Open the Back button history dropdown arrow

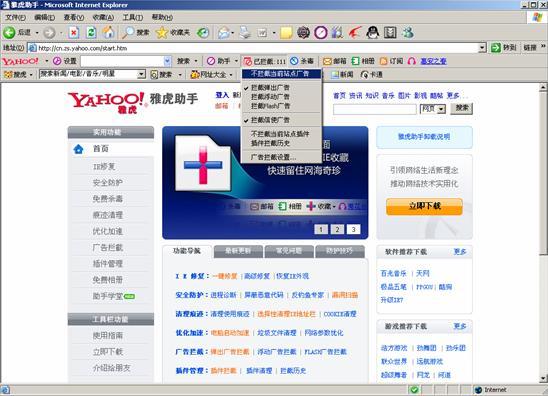(37, 33)
